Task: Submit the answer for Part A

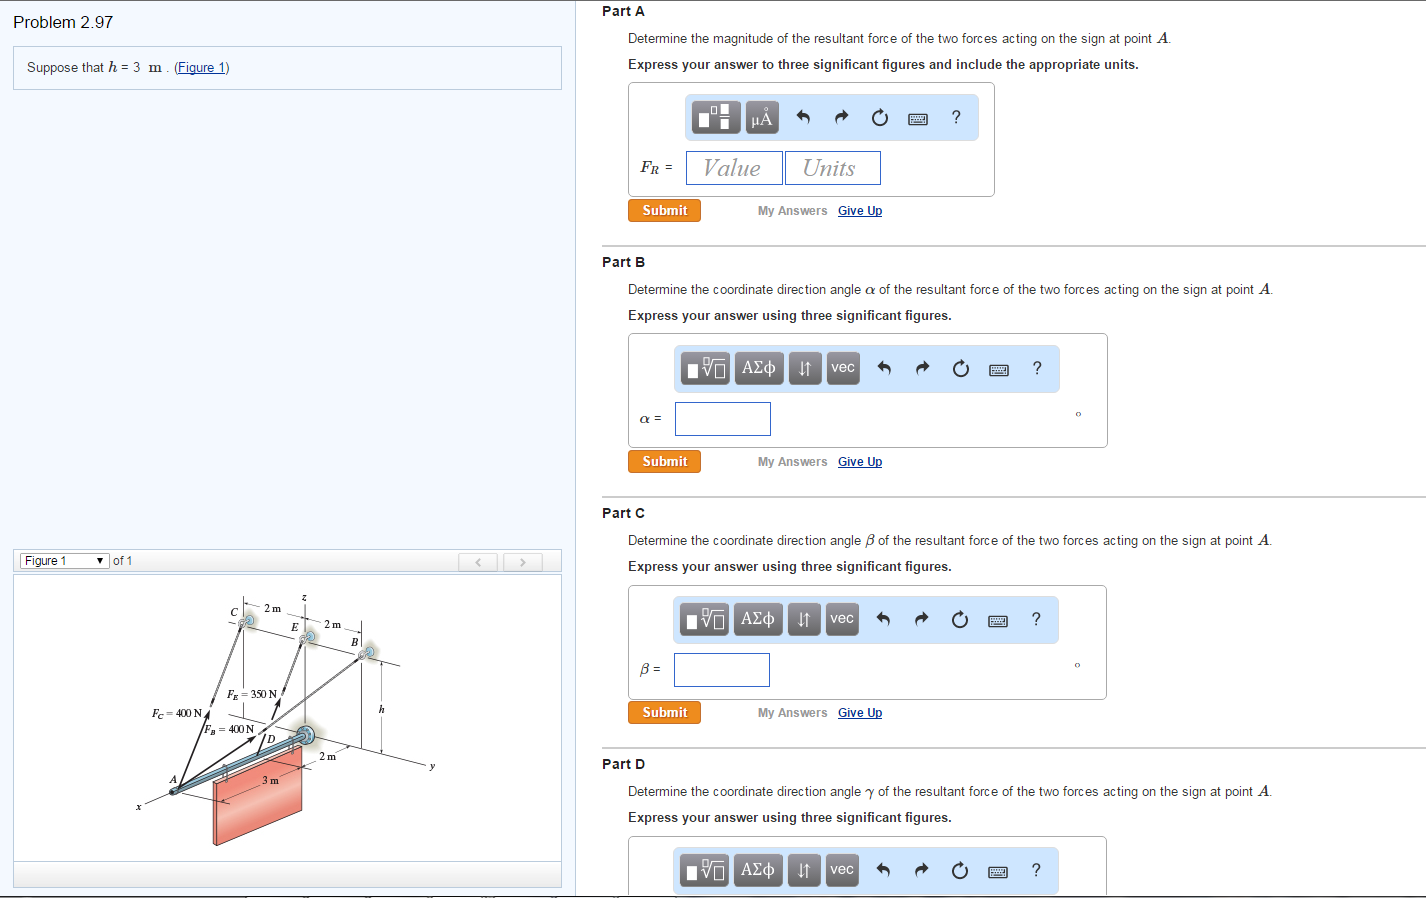Action: [663, 210]
